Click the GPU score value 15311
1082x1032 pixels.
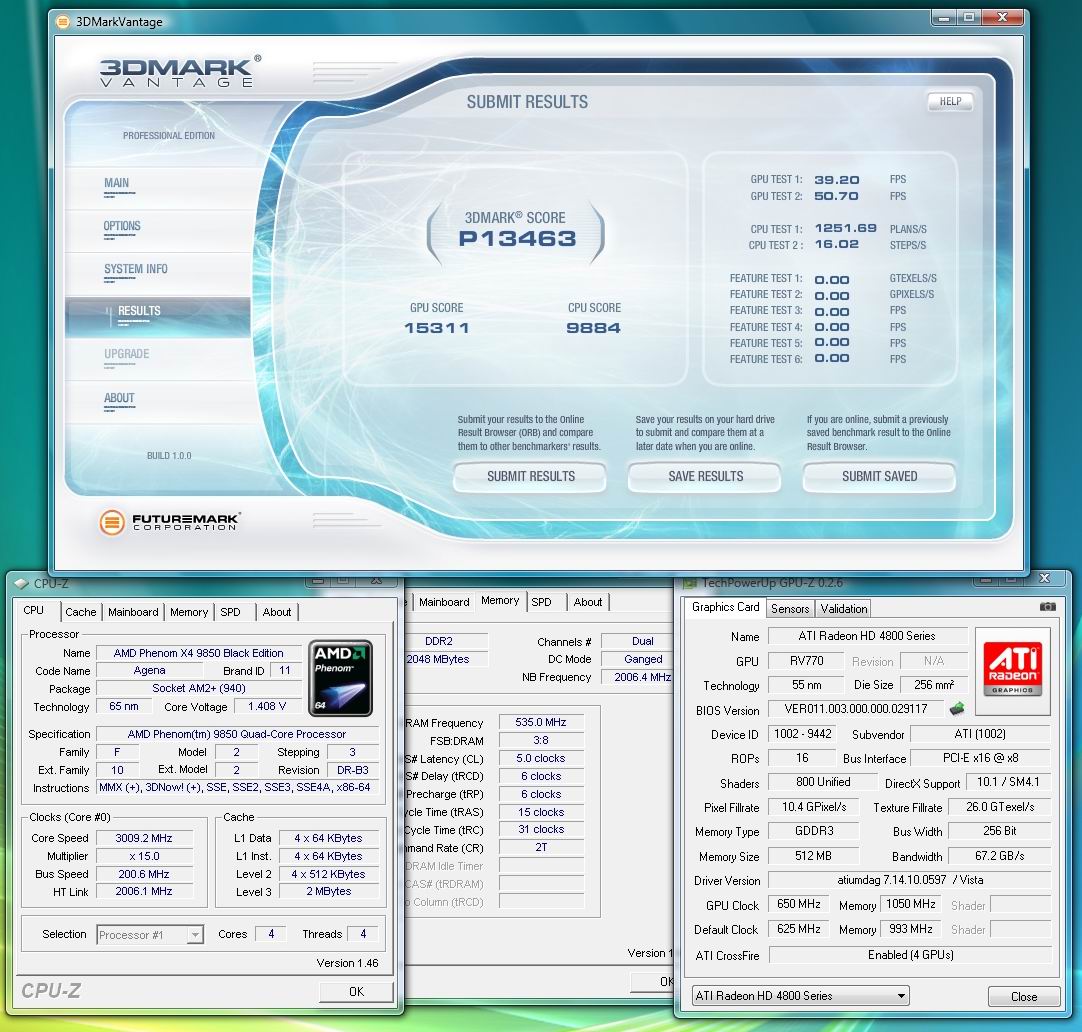click(x=437, y=328)
